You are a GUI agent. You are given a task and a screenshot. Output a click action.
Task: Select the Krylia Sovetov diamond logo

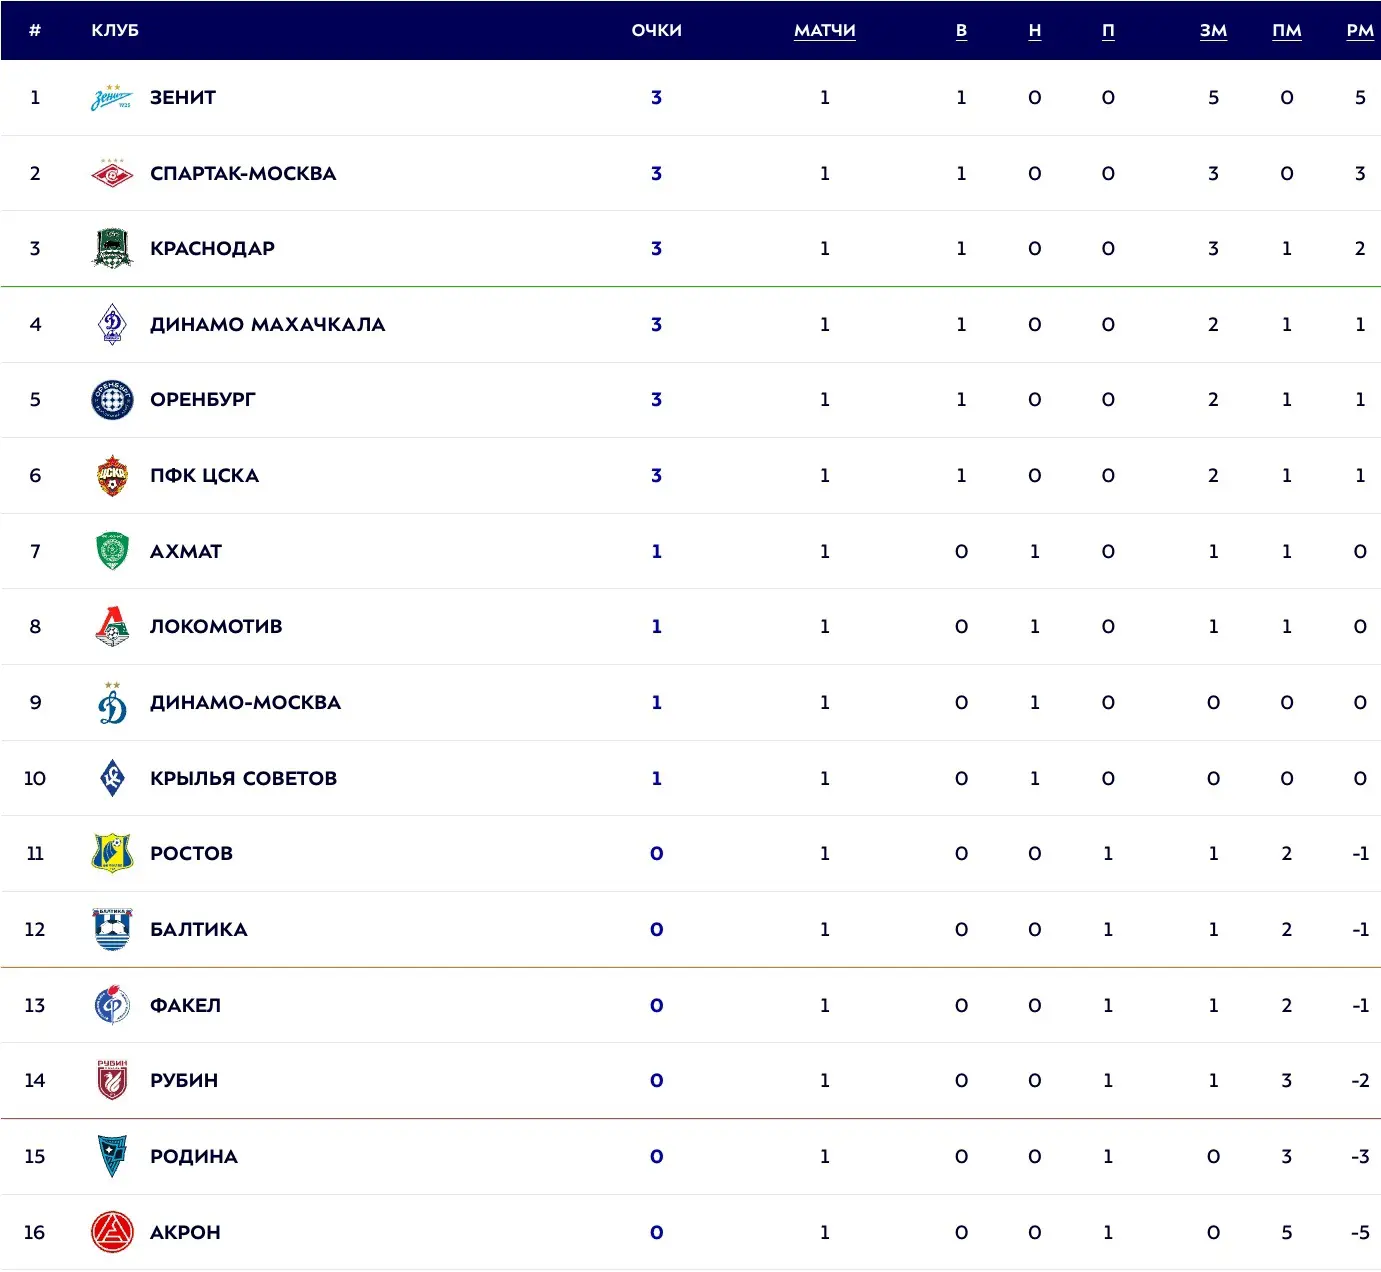click(112, 778)
